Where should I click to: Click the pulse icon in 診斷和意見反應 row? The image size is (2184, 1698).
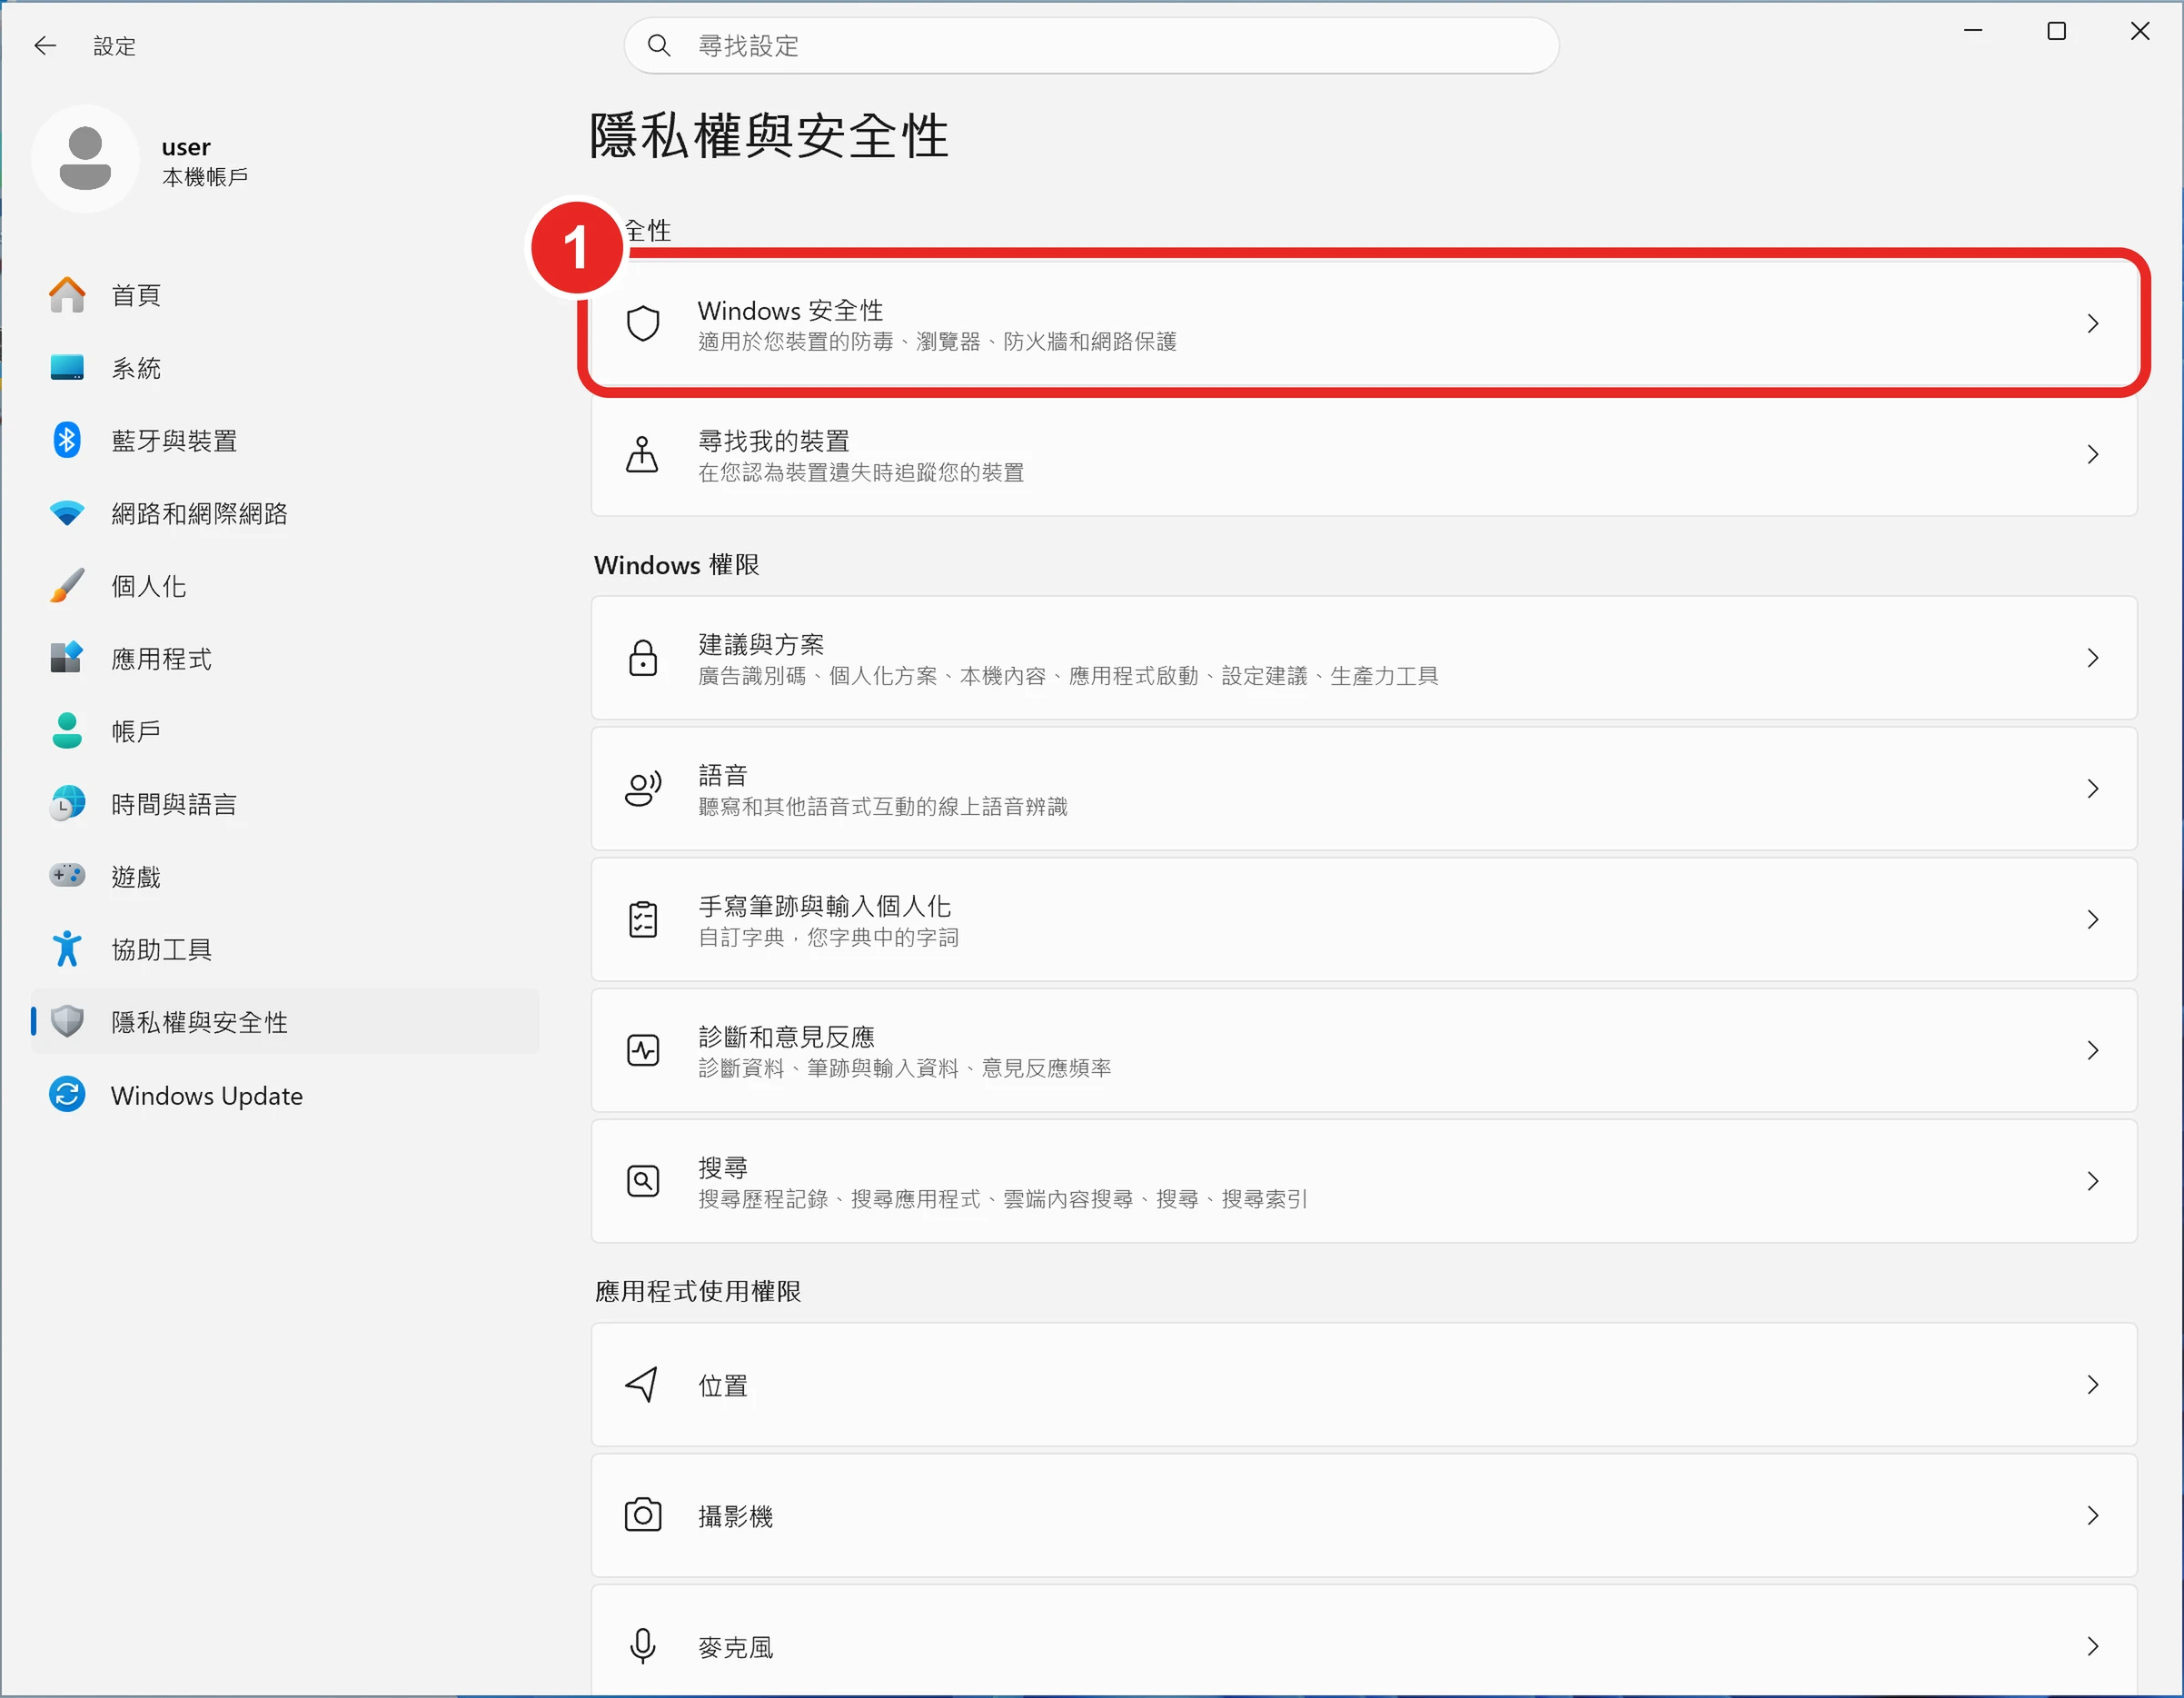(x=643, y=1051)
